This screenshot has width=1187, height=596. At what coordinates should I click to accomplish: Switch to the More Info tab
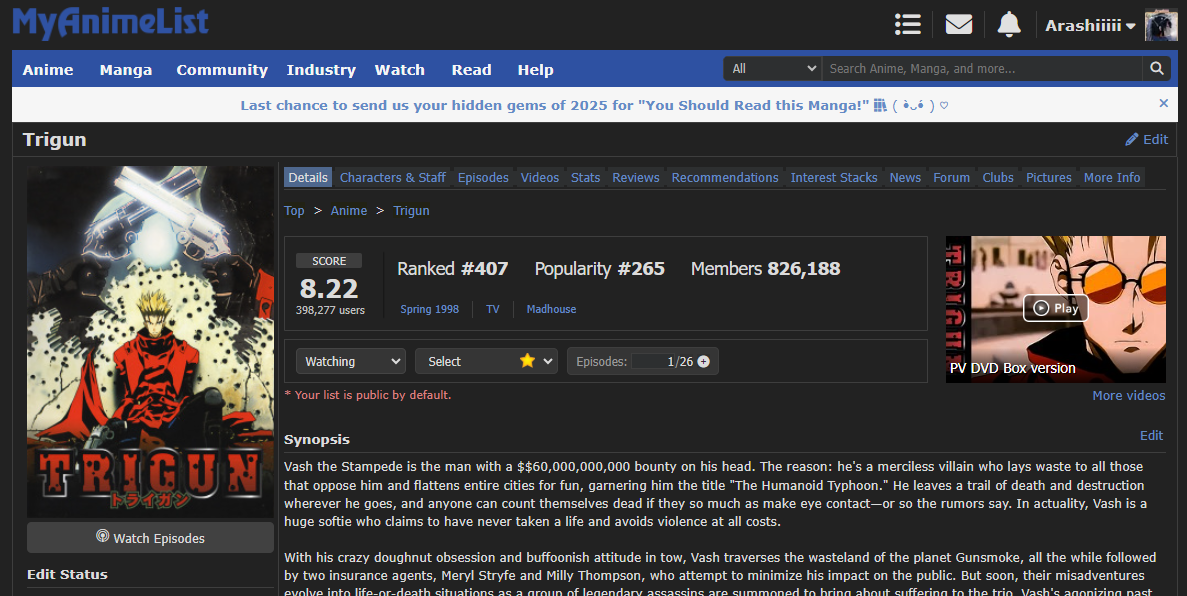point(1112,177)
